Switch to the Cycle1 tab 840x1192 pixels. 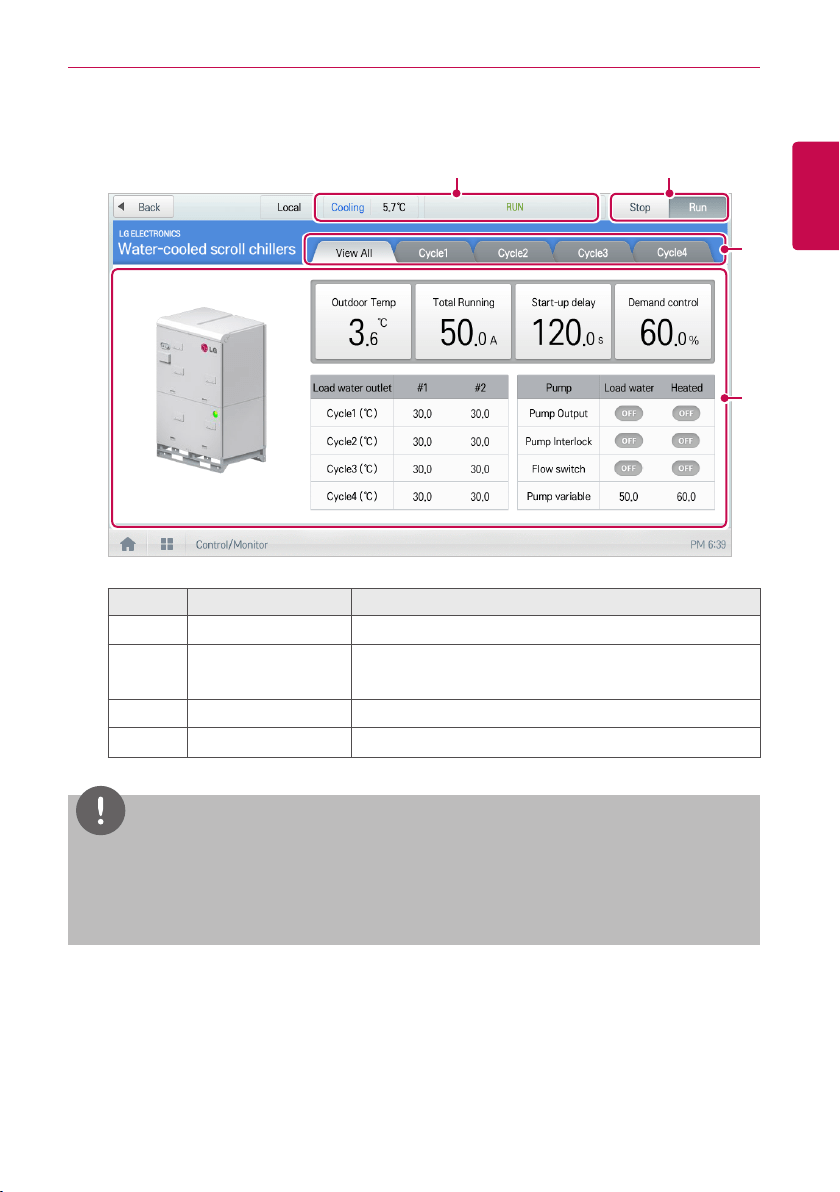[433, 252]
